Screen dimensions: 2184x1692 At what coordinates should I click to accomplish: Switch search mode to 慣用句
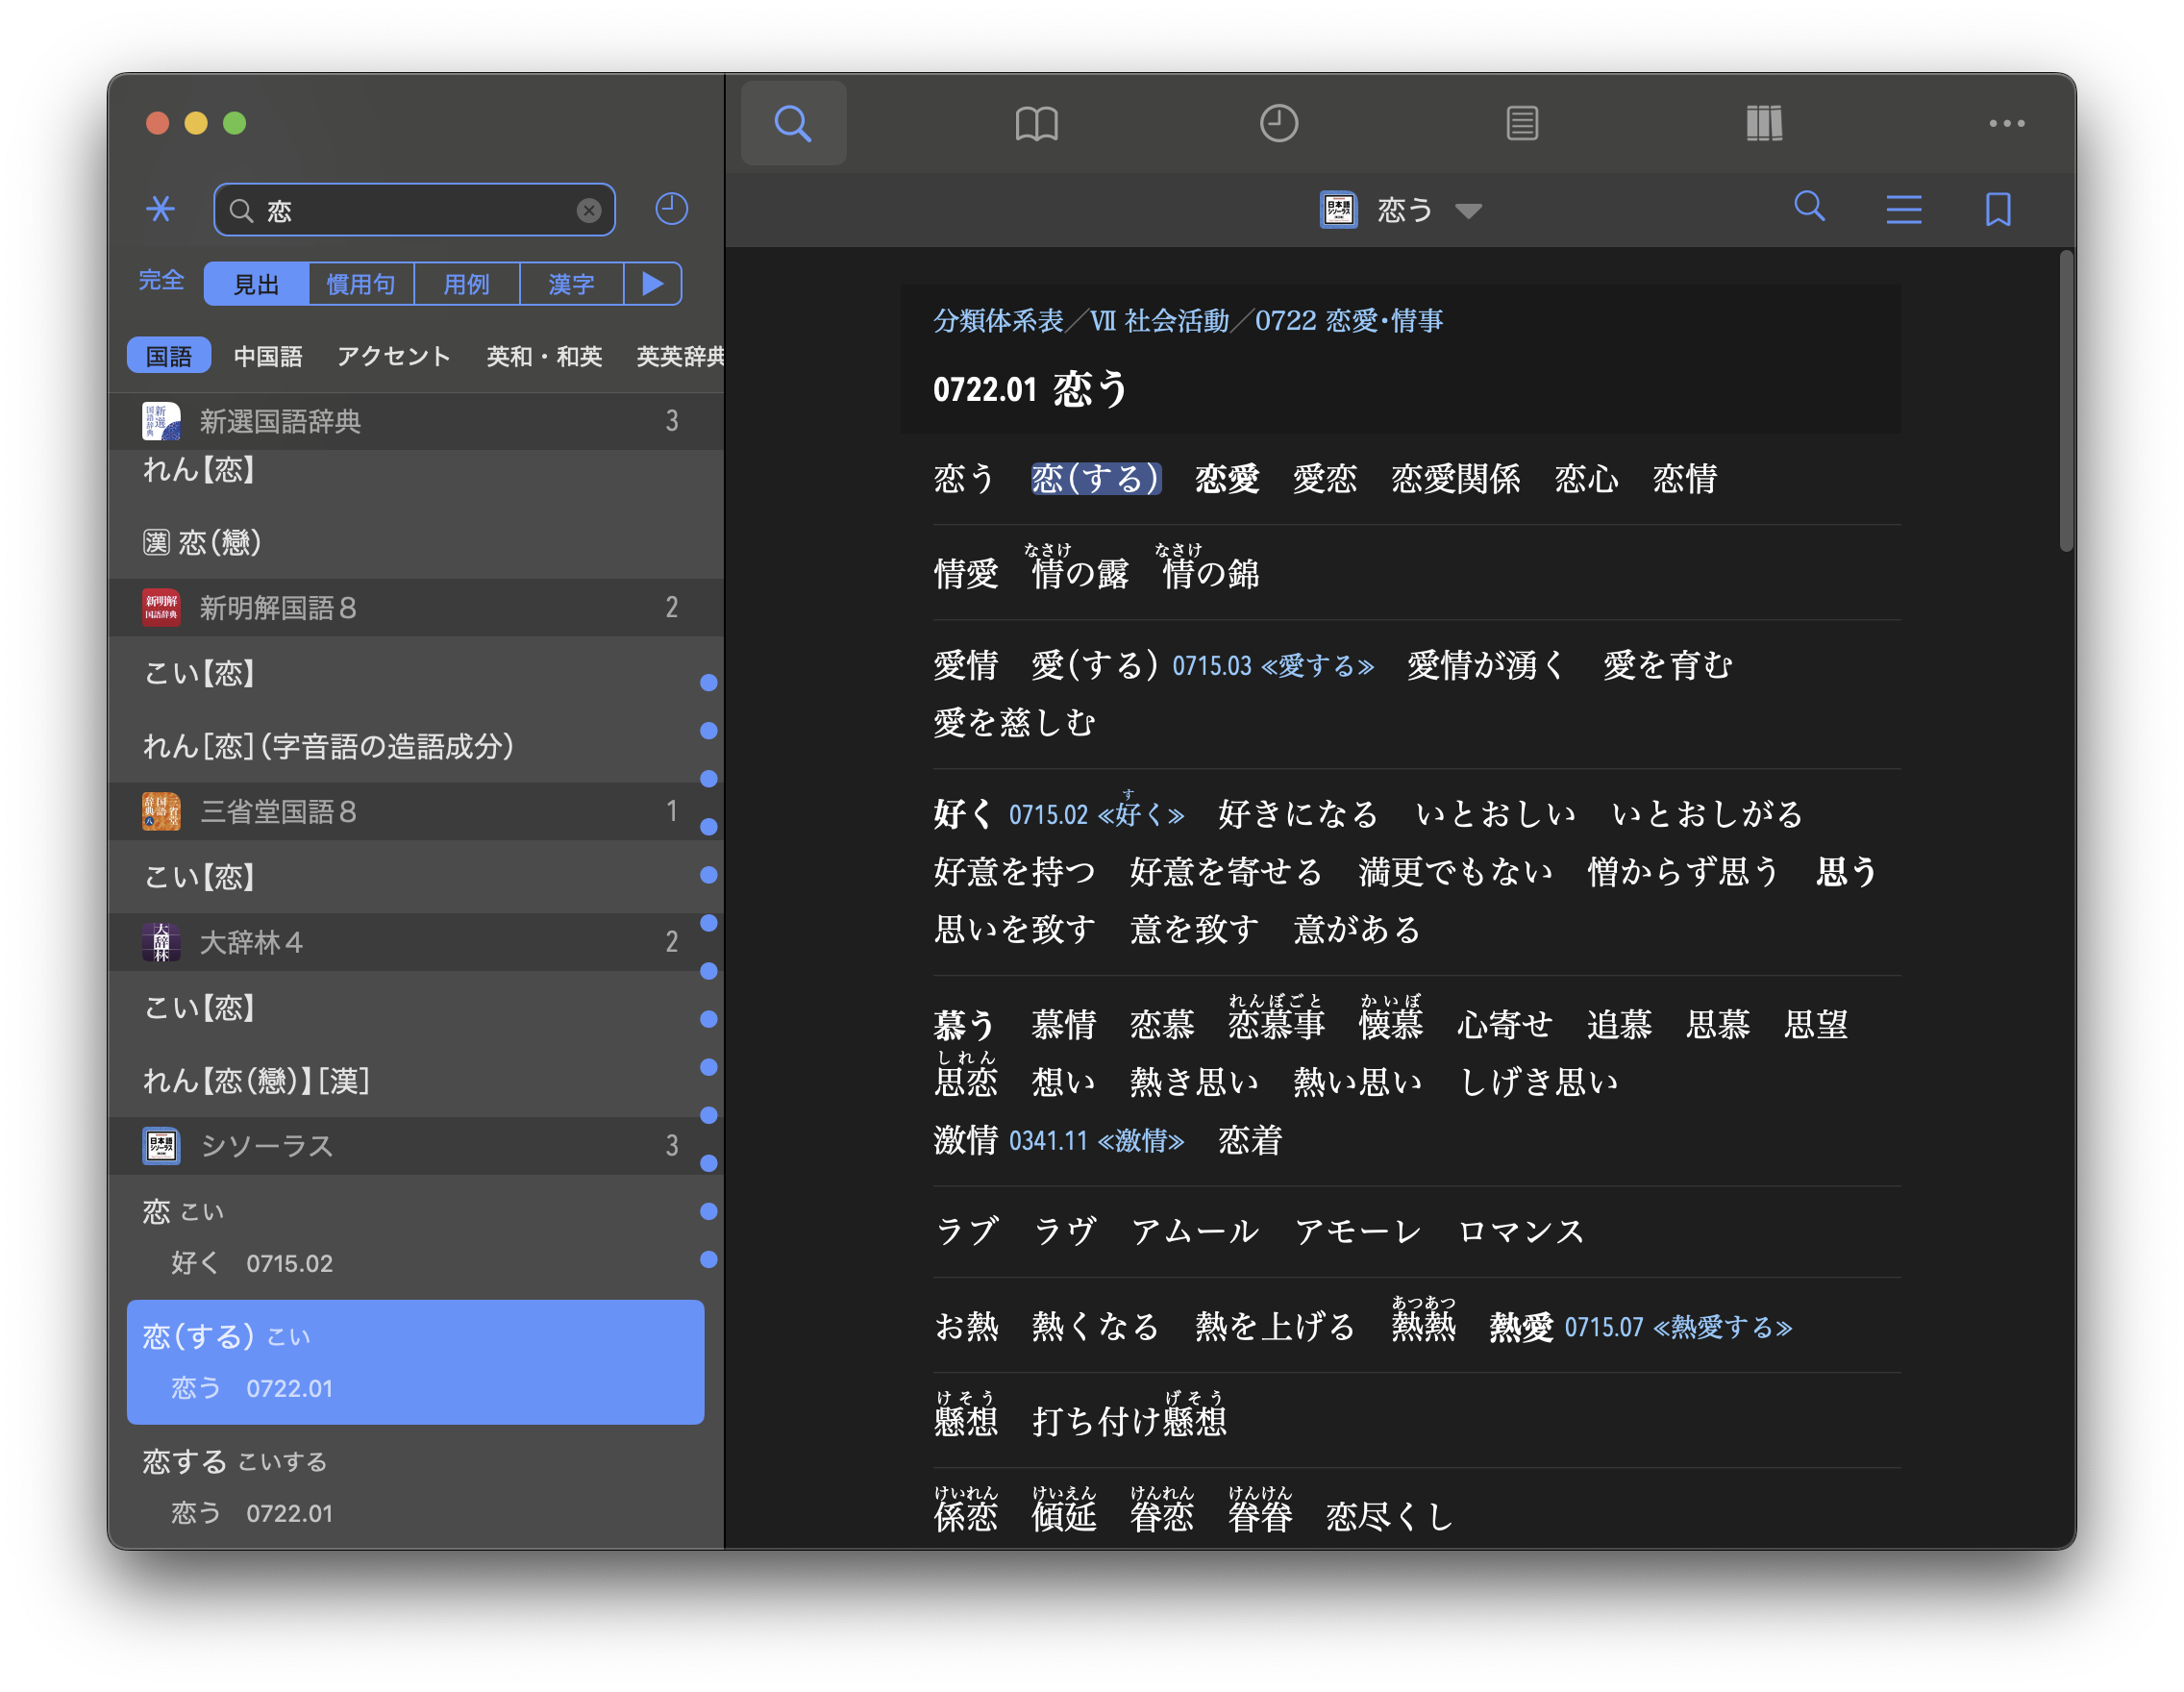tap(361, 285)
